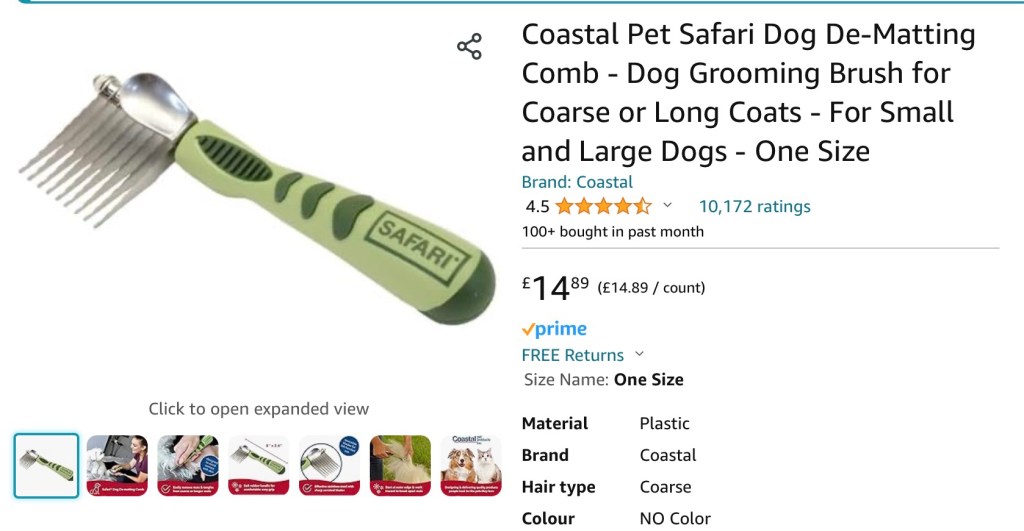Viewport: 1024px width, 531px height.
Task: Select the woman grooming white dog thumbnail
Action: (x=117, y=466)
